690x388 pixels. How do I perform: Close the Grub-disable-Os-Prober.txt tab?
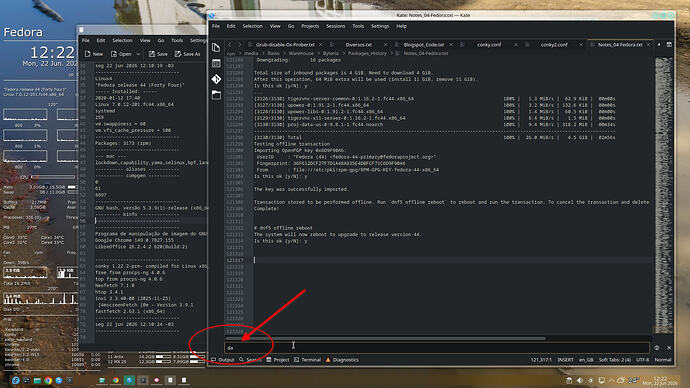(x=320, y=44)
